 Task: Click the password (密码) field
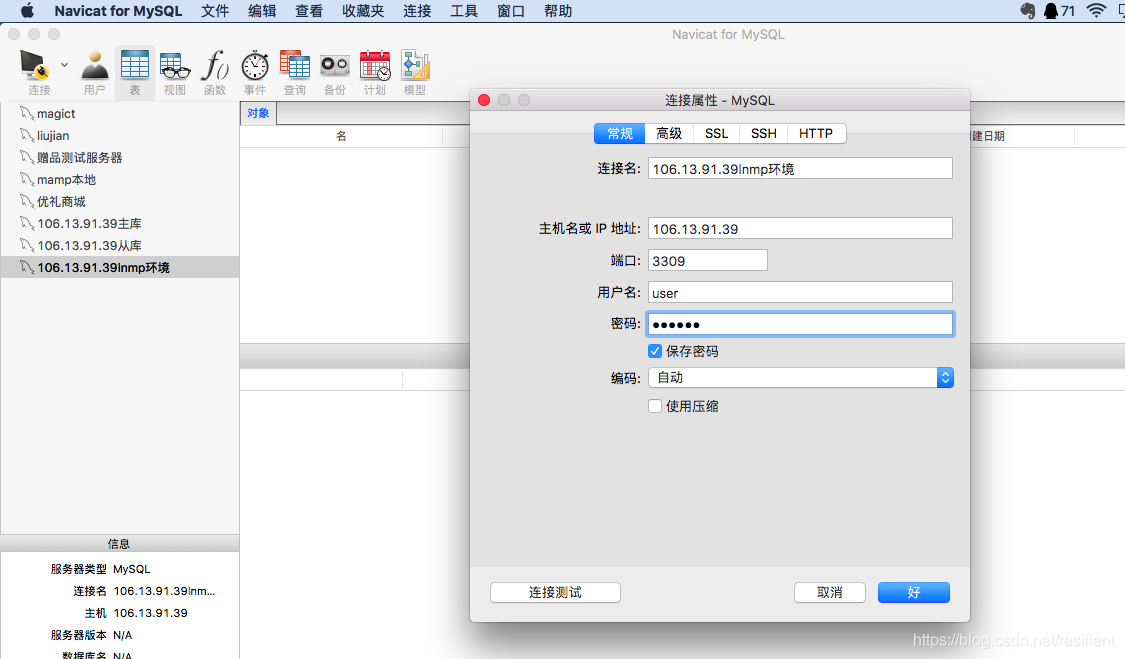click(800, 324)
